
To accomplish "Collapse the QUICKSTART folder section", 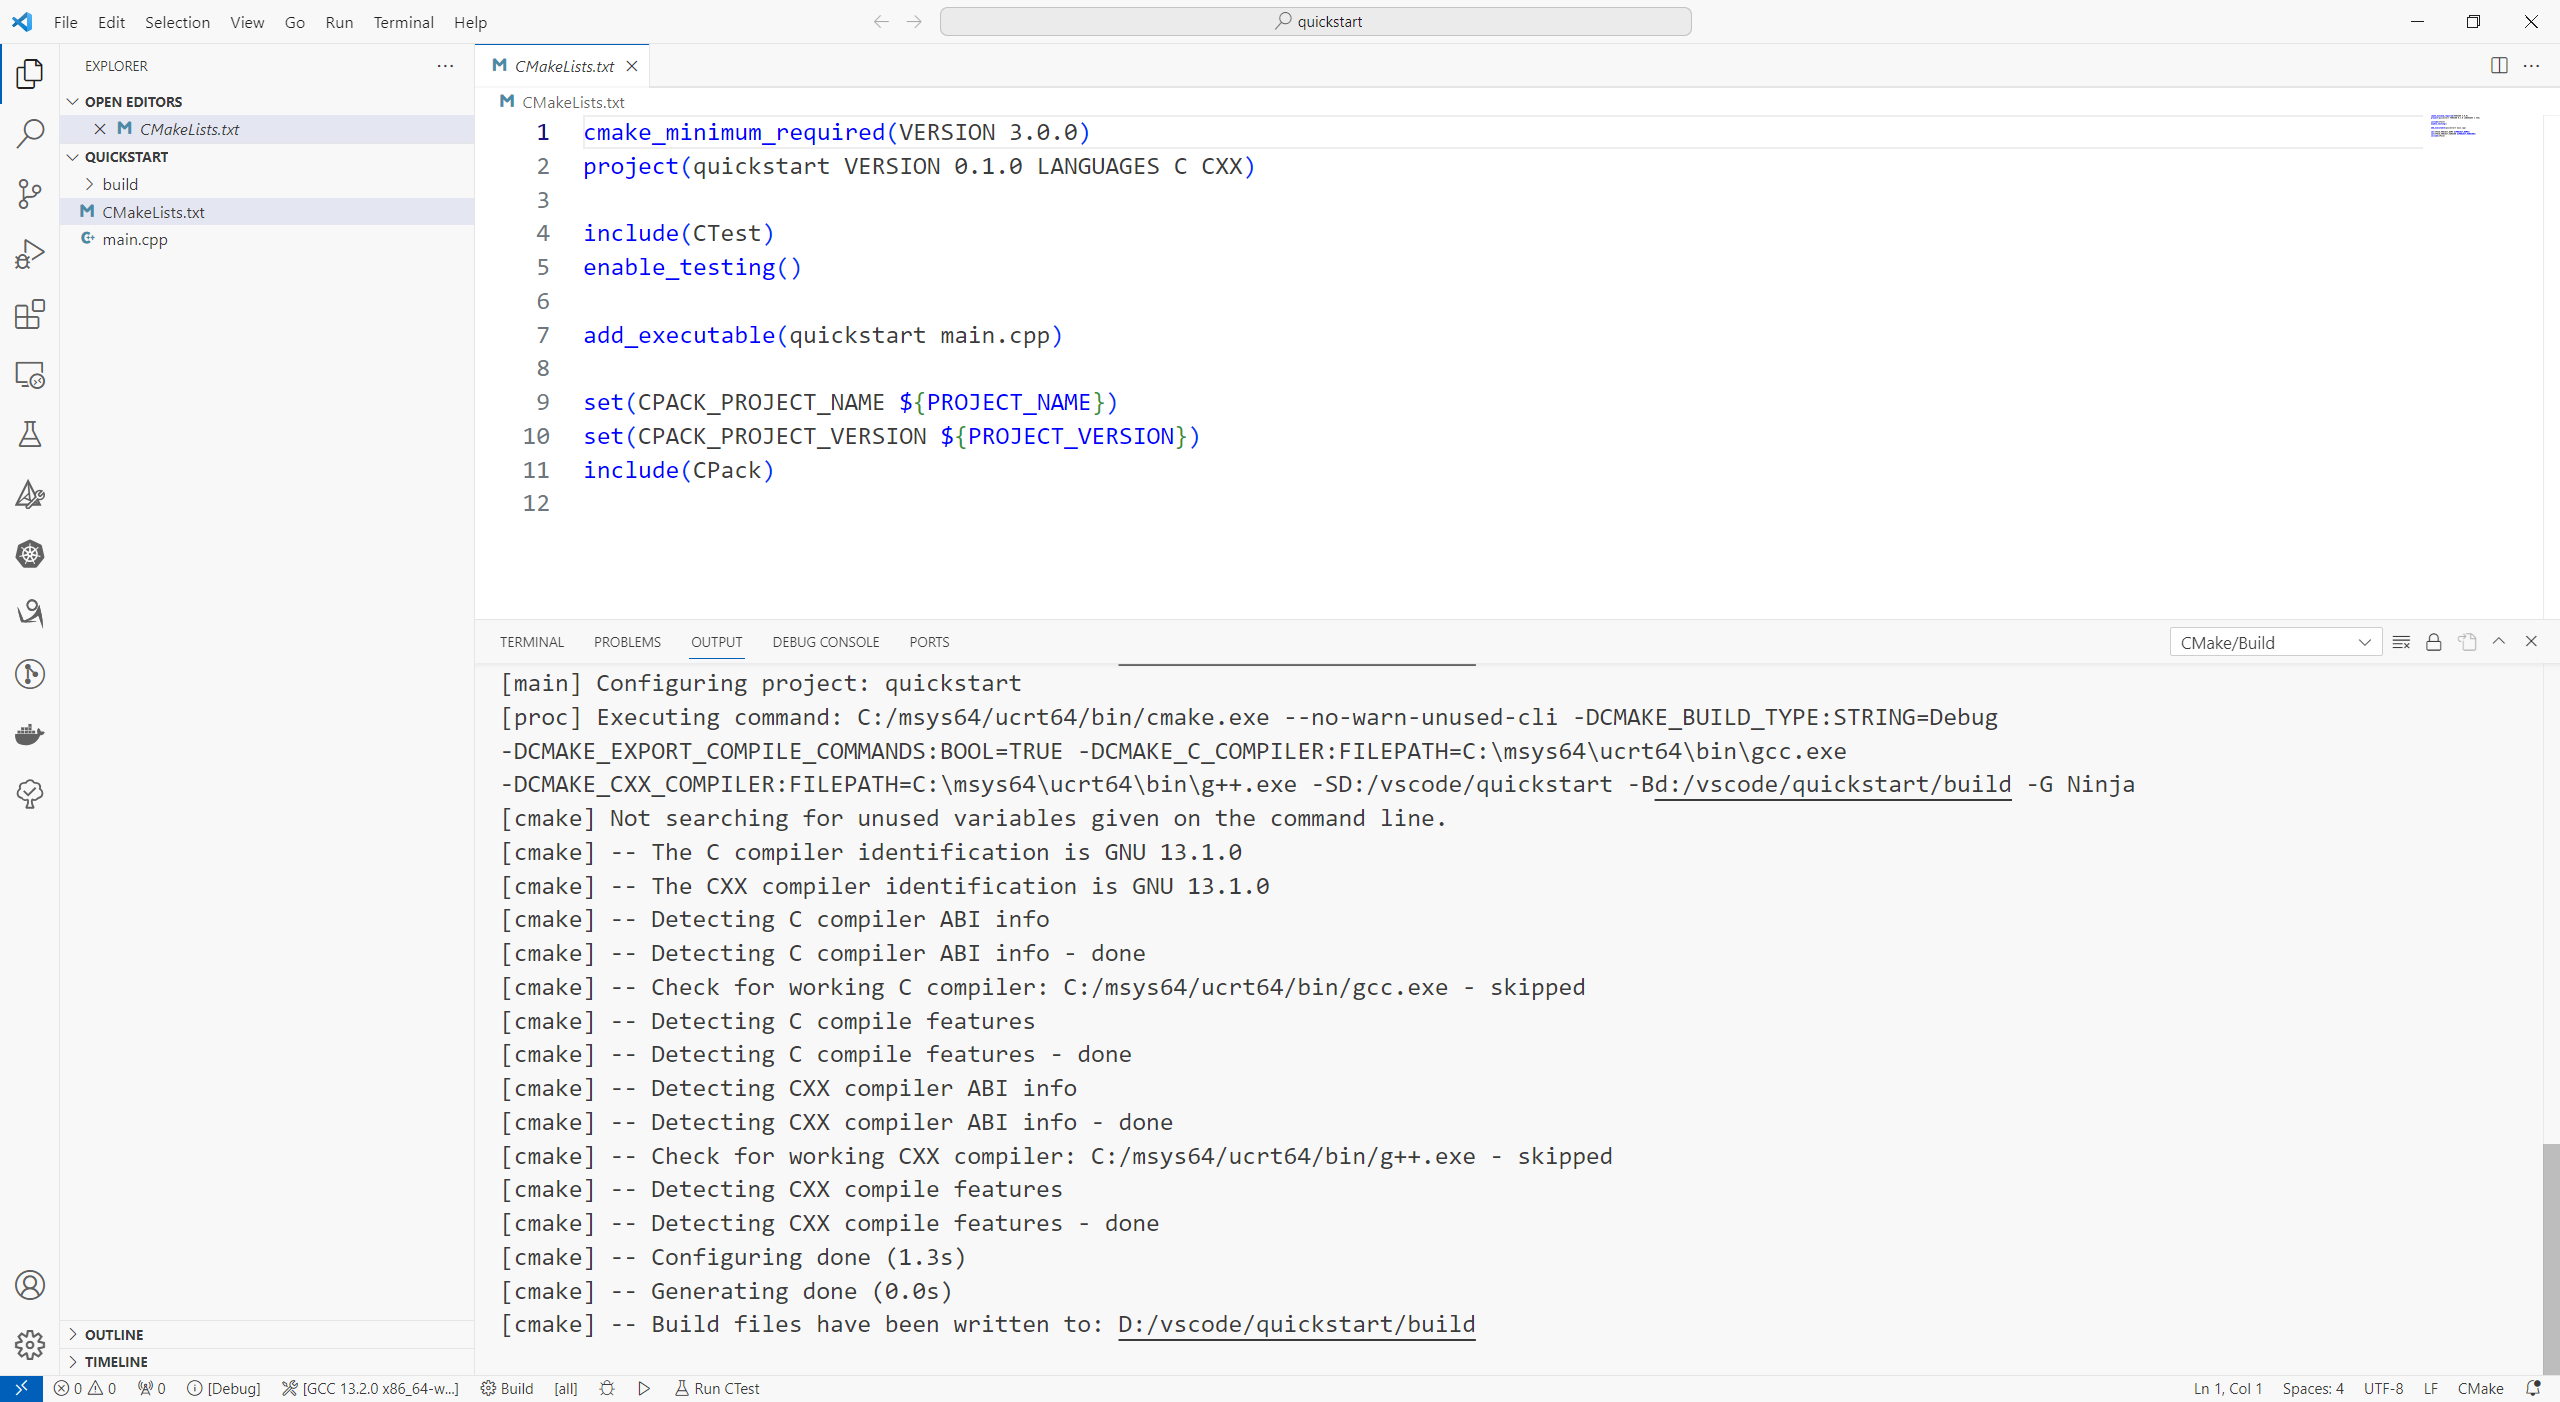I will pyautogui.click(x=267, y=157).
